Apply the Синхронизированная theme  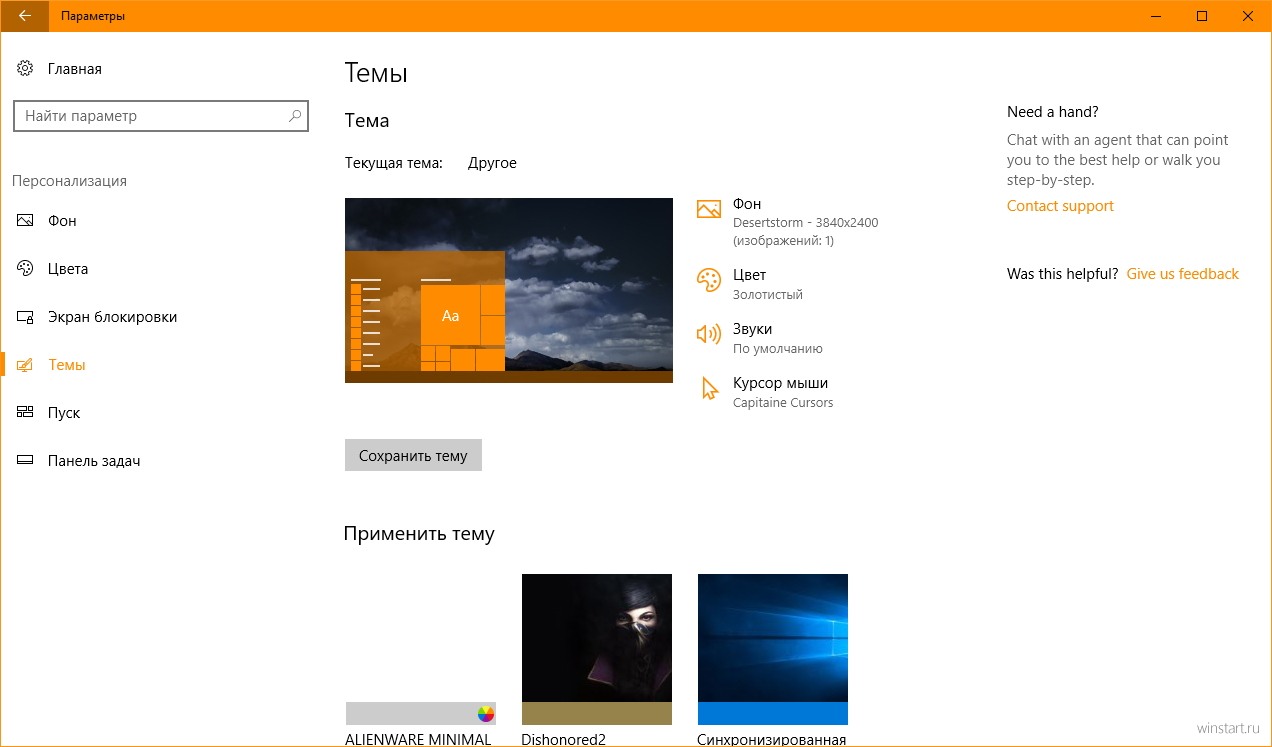tap(773, 660)
